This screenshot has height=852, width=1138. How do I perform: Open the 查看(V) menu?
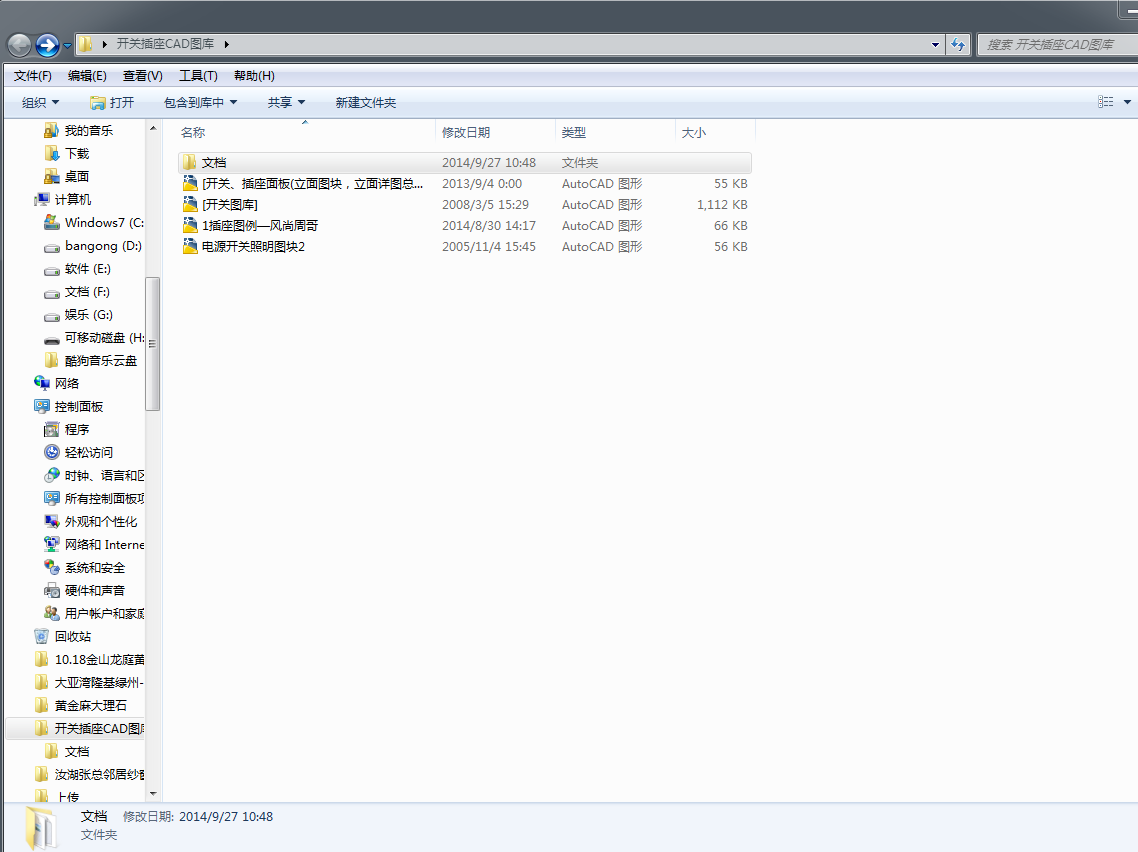tap(142, 75)
